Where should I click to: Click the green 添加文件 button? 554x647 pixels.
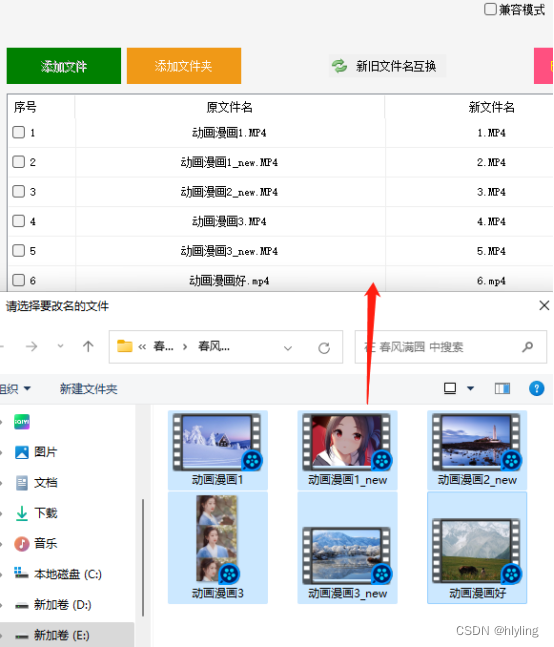coord(64,66)
